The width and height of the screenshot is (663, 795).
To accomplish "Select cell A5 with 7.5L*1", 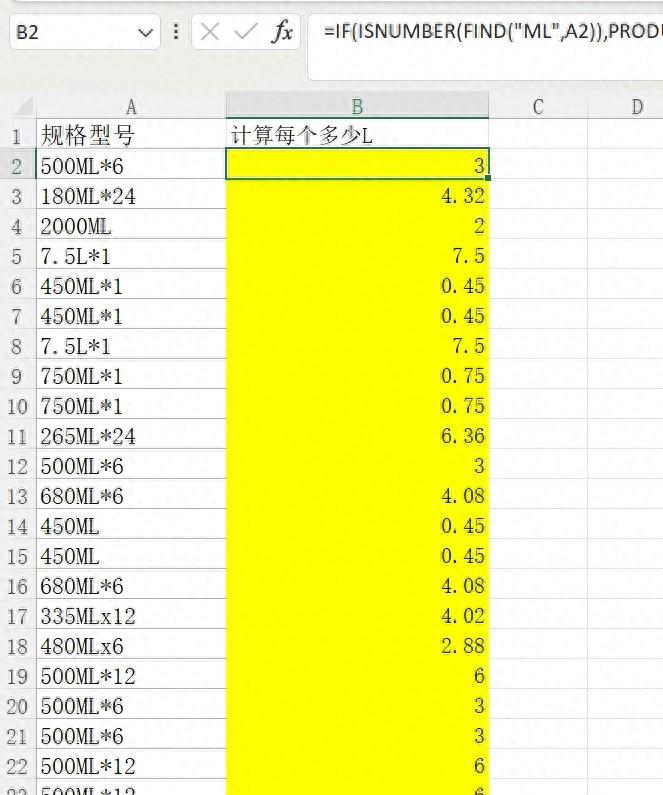I will tap(131, 256).
